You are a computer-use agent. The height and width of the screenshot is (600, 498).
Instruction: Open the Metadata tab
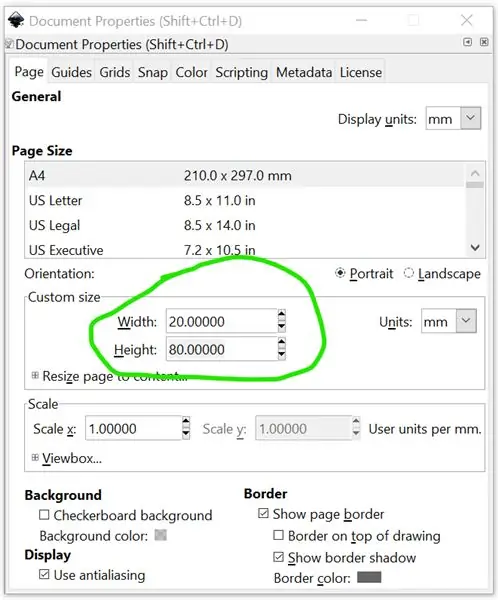(x=304, y=72)
